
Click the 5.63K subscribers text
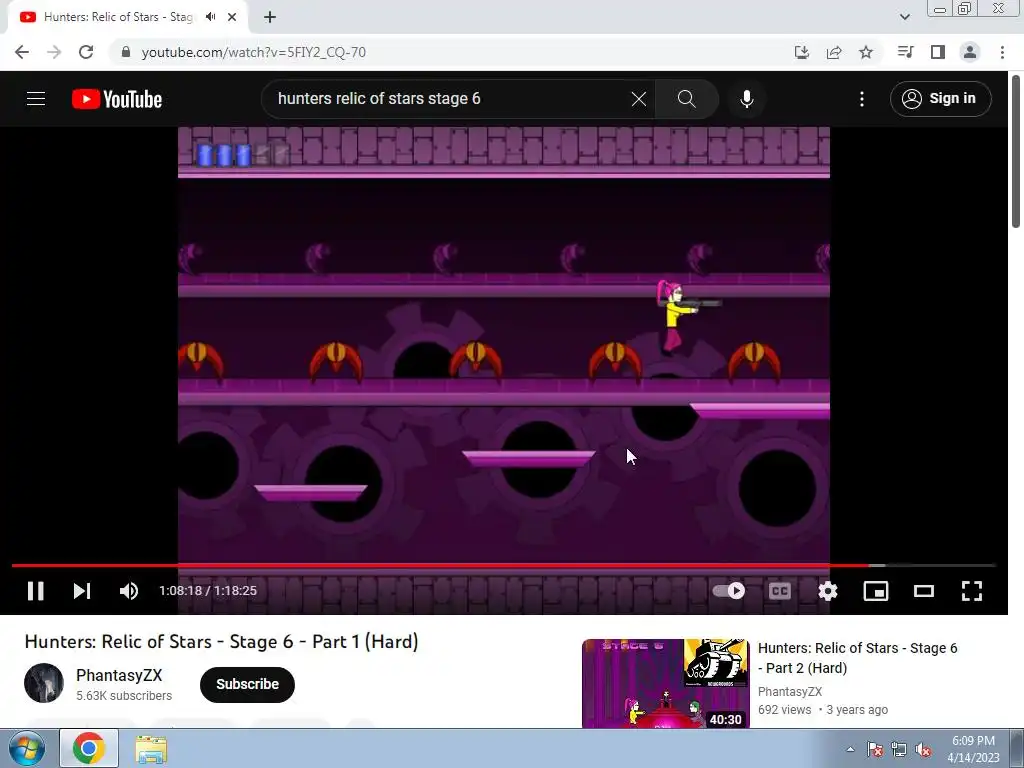[124, 696]
